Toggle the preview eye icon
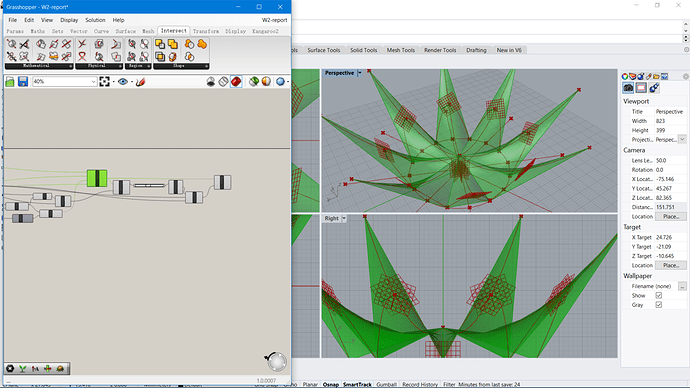 point(123,81)
